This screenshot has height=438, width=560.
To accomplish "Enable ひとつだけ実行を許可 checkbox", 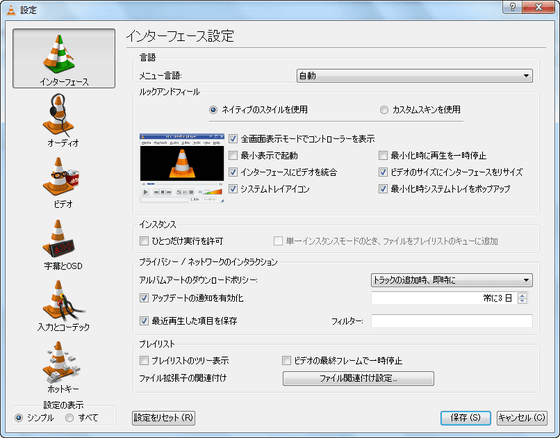I will 144,241.
